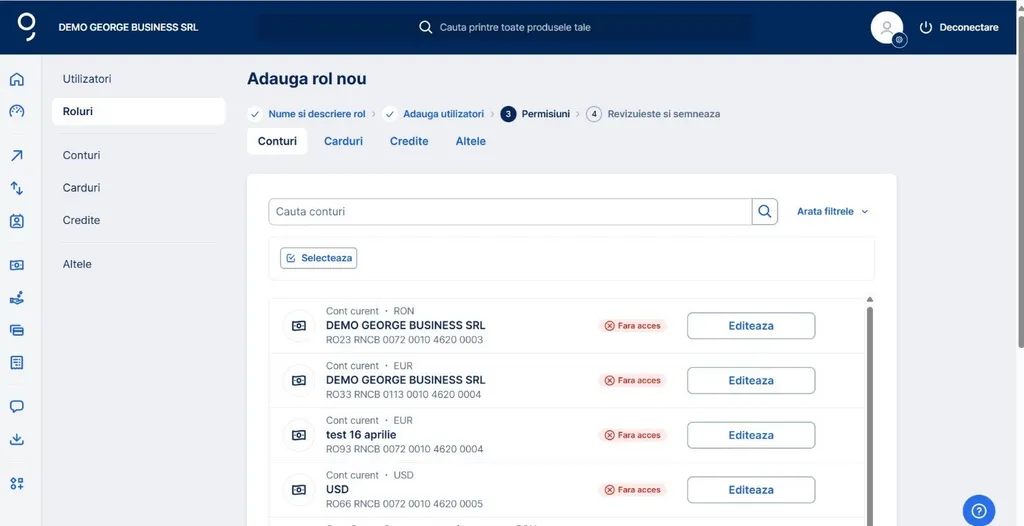Switch to the Carduri permissions tab
Image resolution: width=1024 pixels, height=526 pixels.
(343, 141)
